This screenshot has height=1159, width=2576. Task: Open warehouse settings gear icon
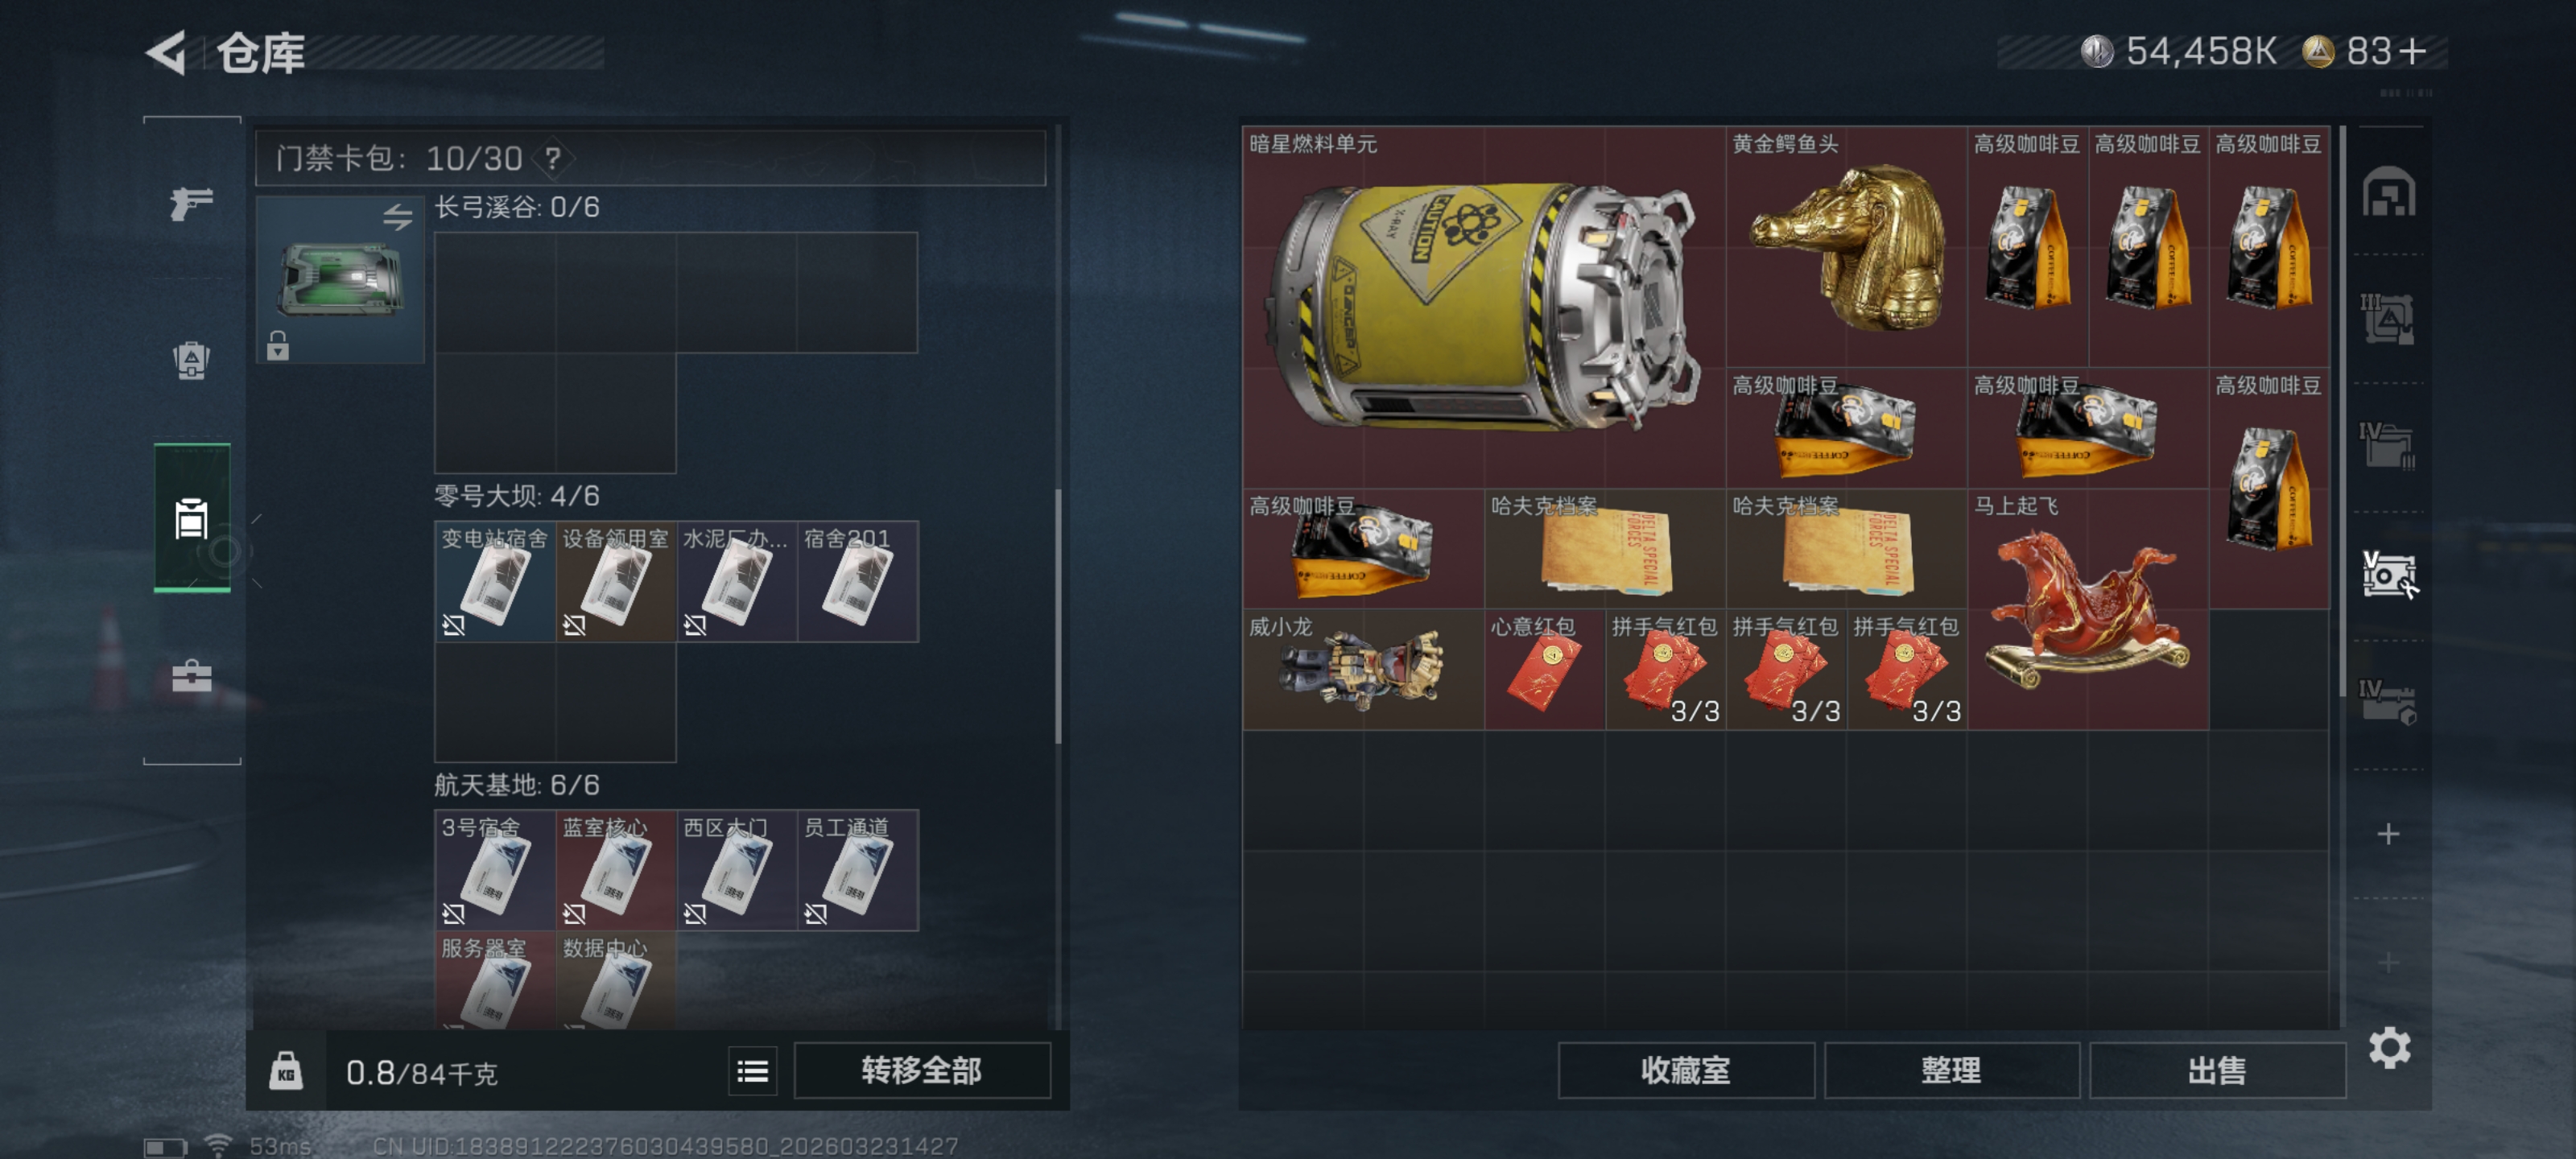[x=2389, y=1047]
